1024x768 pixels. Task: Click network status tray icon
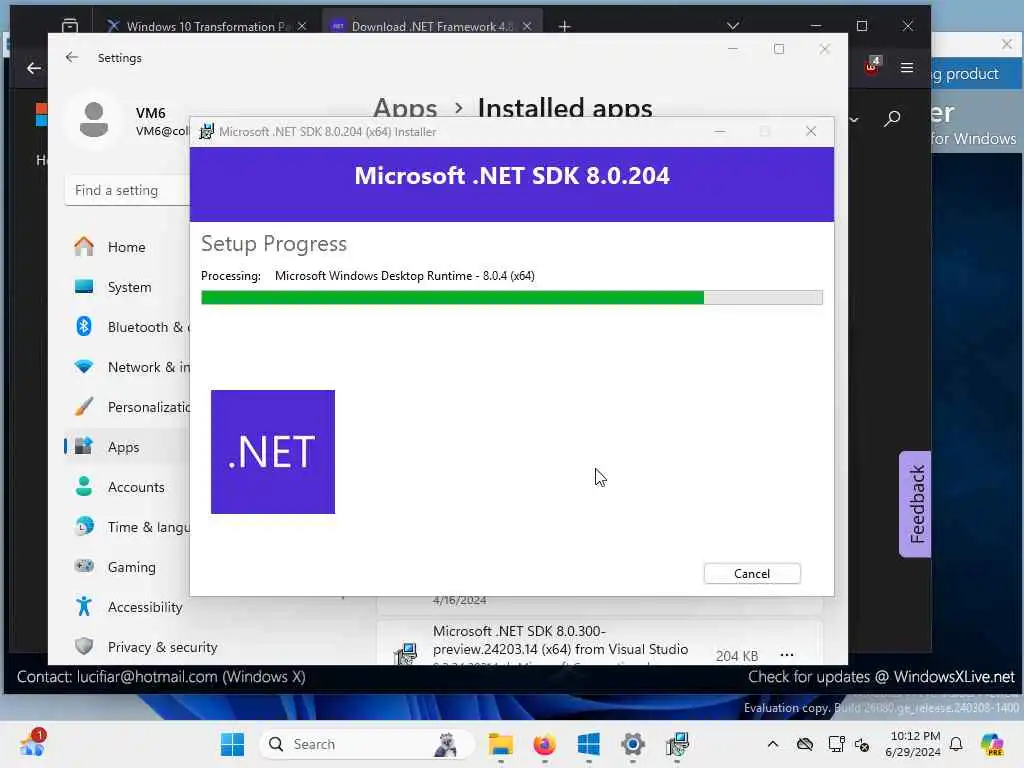(x=836, y=744)
